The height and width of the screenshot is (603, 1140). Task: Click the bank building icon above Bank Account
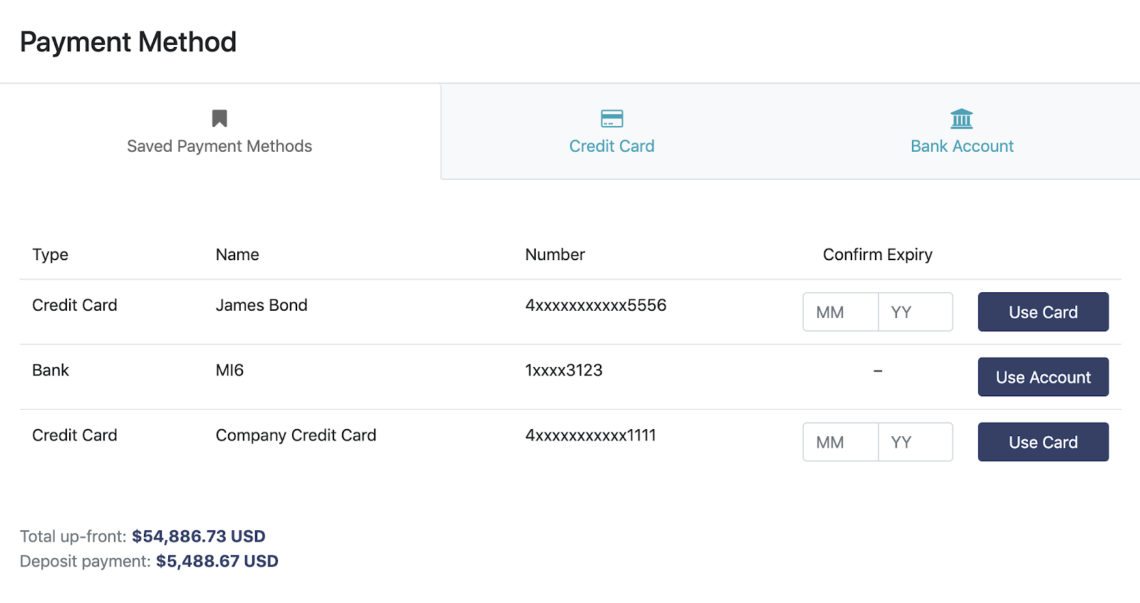click(961, 118)
